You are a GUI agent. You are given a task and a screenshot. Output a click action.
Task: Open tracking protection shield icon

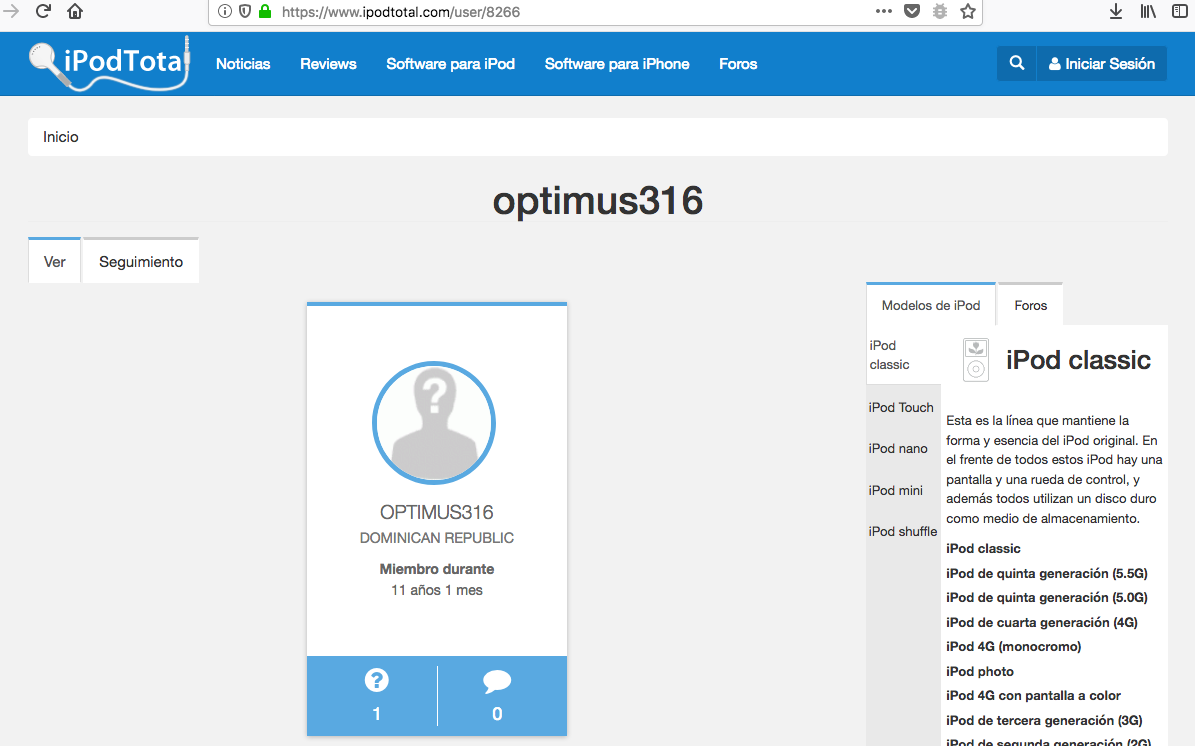pyautogui.click(x=245, y=11)
